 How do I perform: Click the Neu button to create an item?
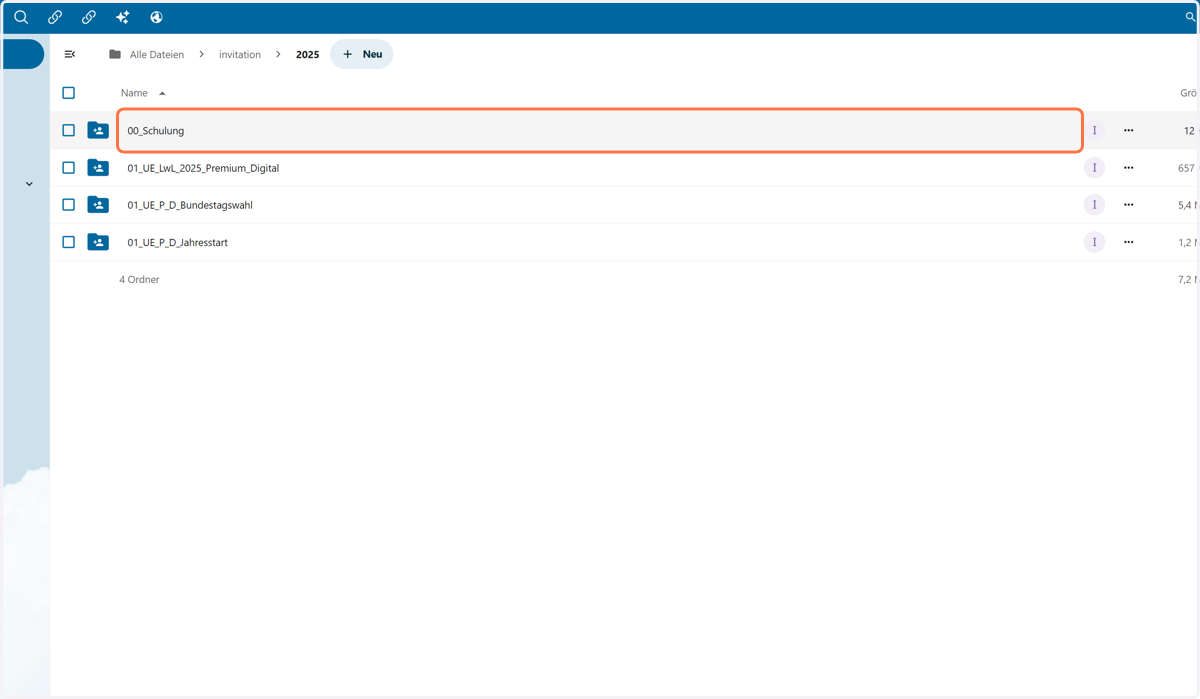362,54
